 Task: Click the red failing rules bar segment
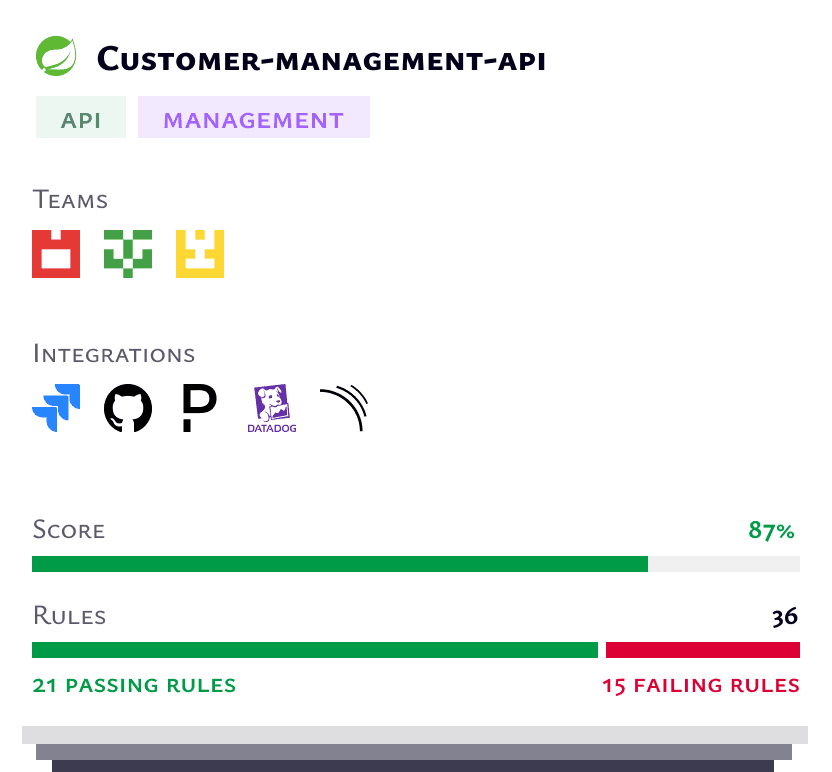coord(703,650)
